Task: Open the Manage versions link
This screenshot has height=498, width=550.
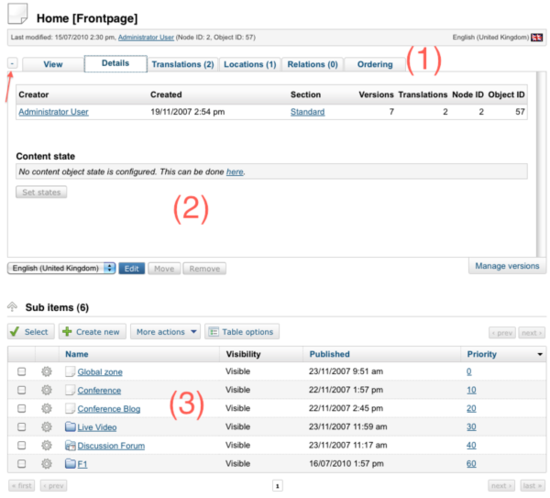Action: coord(507,266)
